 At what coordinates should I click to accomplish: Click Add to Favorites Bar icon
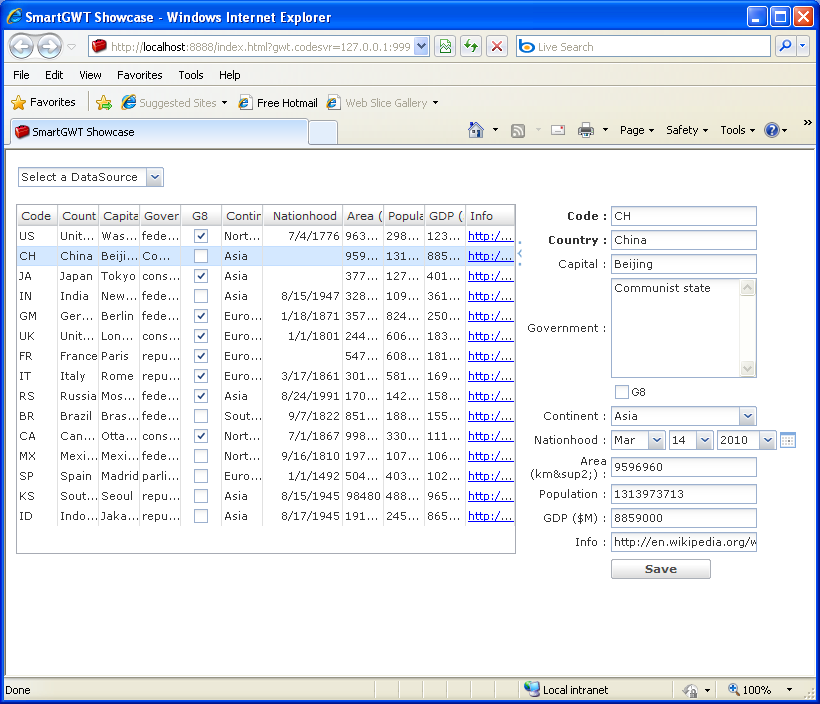click(104, 103)
